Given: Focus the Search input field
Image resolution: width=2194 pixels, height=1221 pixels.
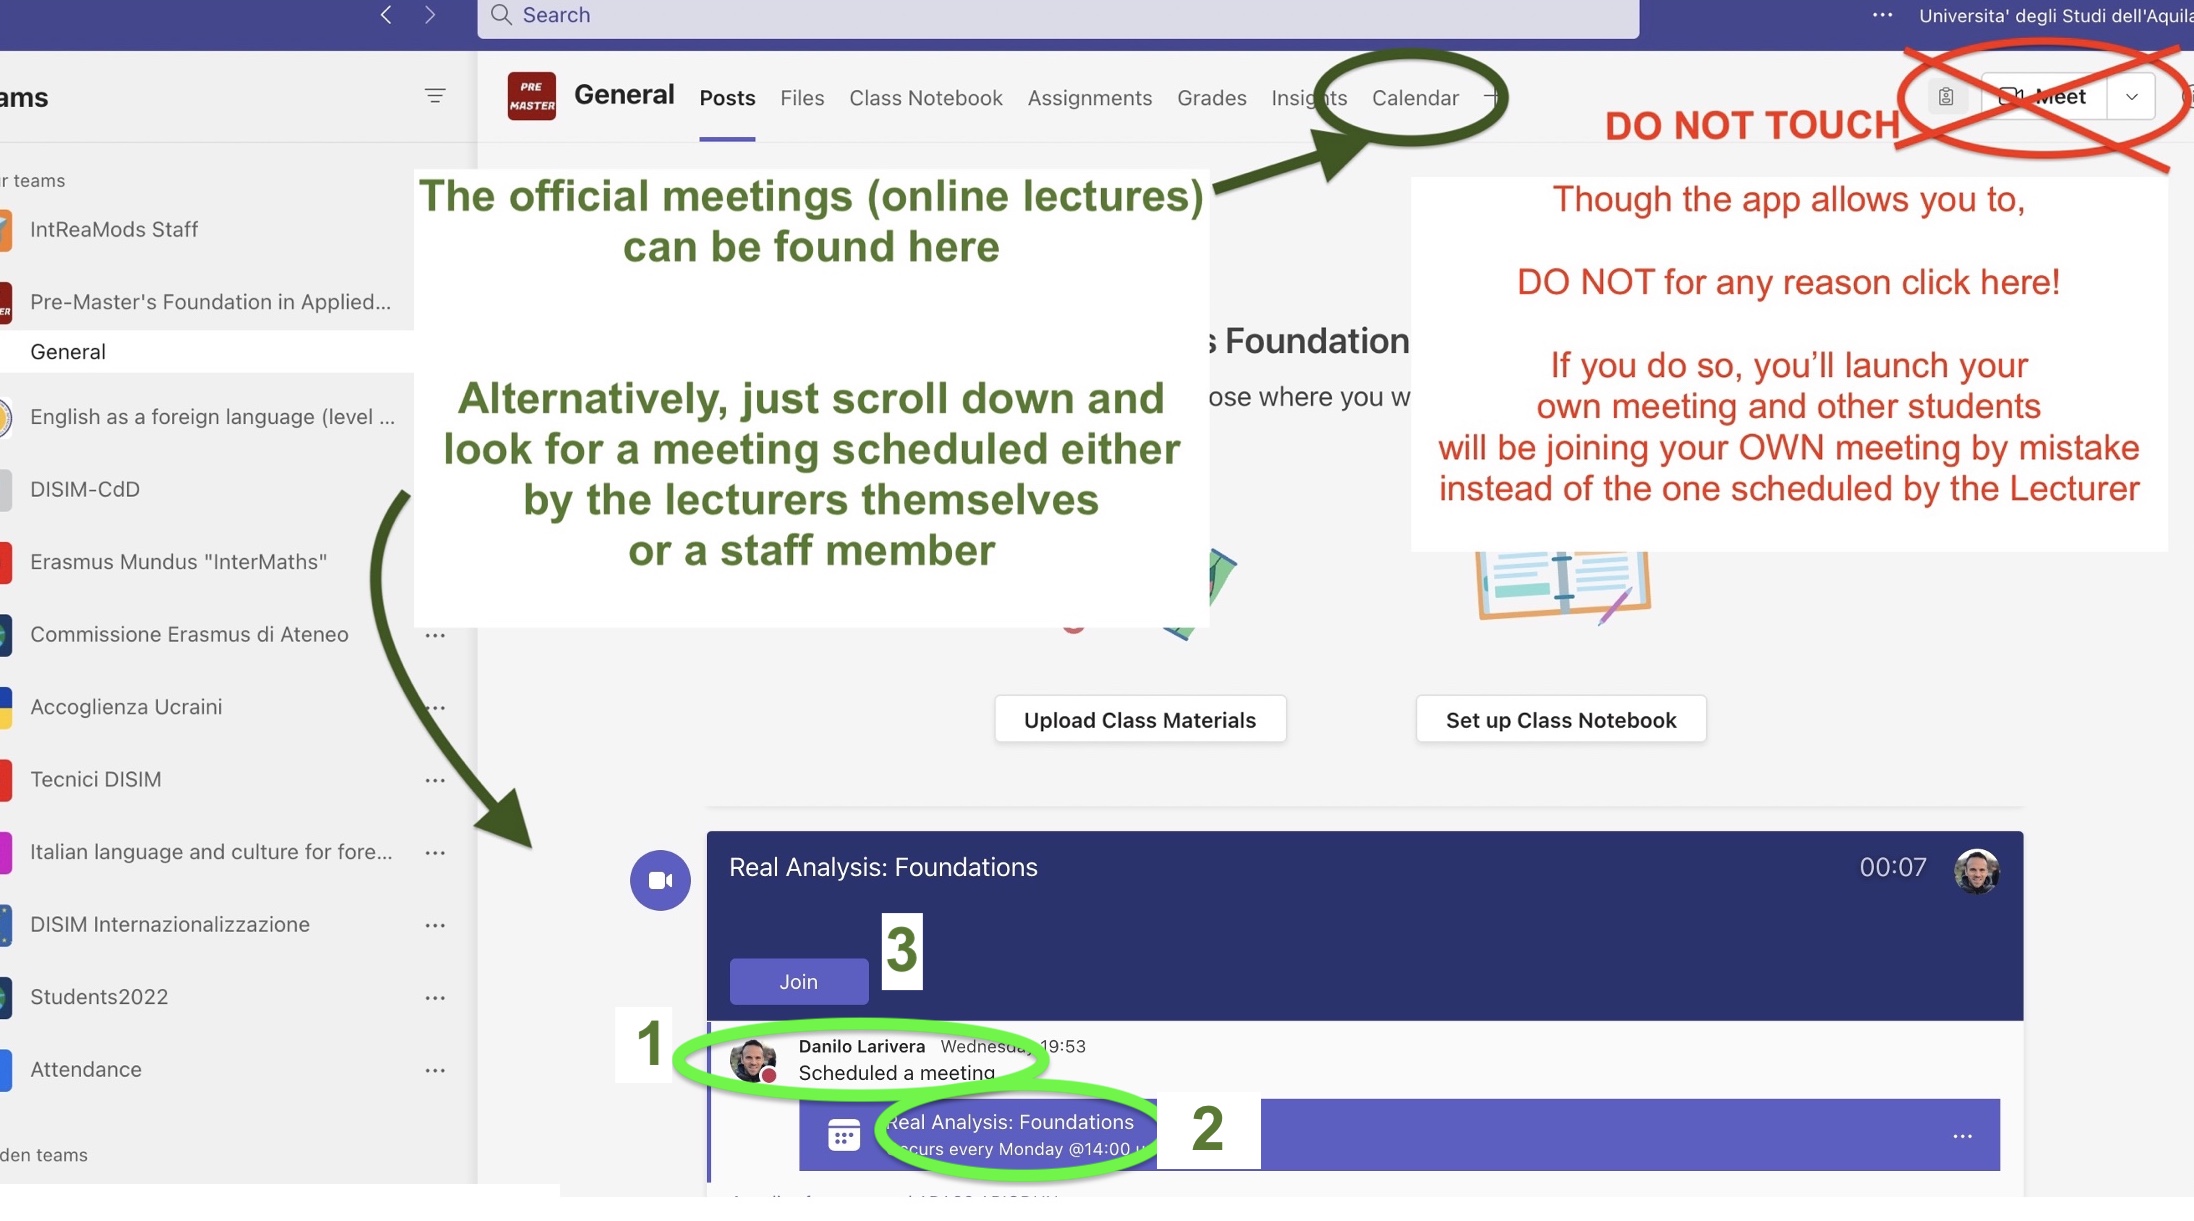Looking at the screenshot, I should (x=1058, y=17).
